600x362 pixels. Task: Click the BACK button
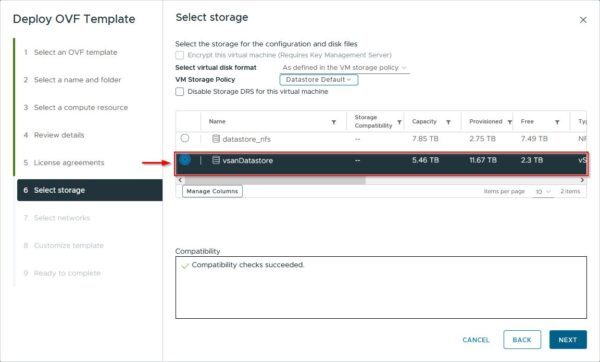(522, 340)
